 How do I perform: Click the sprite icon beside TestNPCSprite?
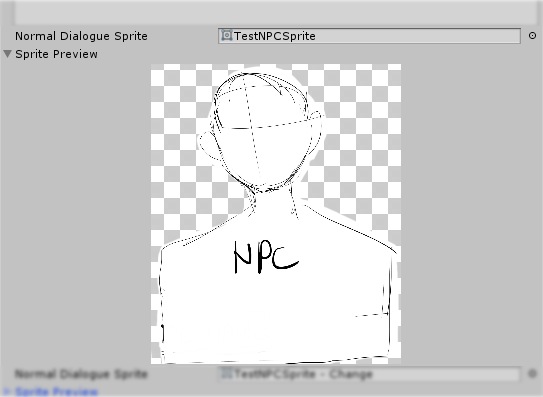226,35
